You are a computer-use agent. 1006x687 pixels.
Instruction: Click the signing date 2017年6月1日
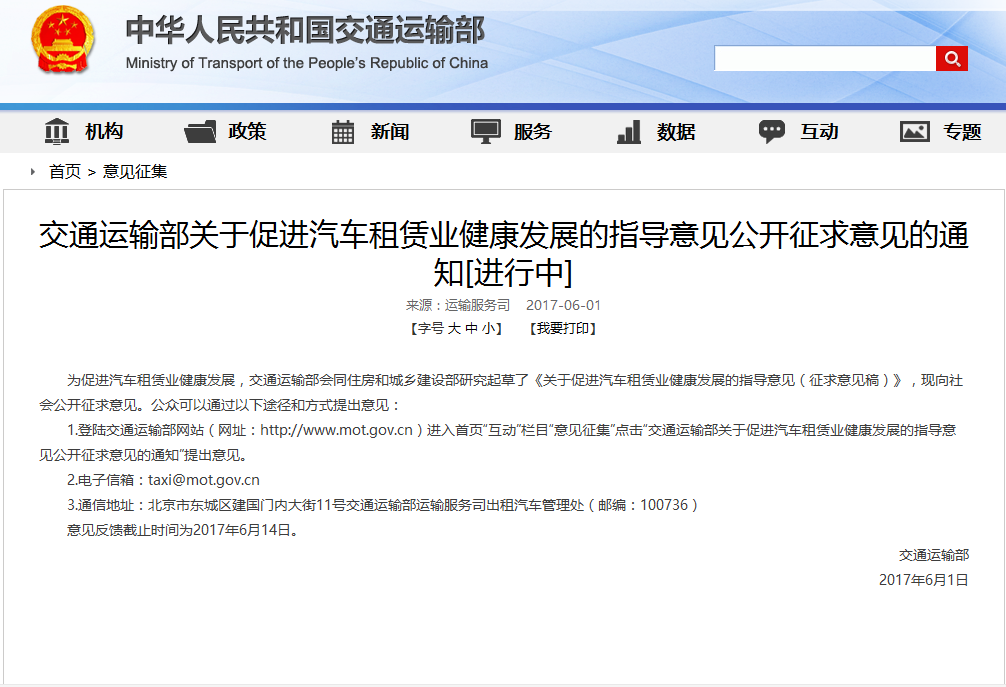click(x=923, y=580)
